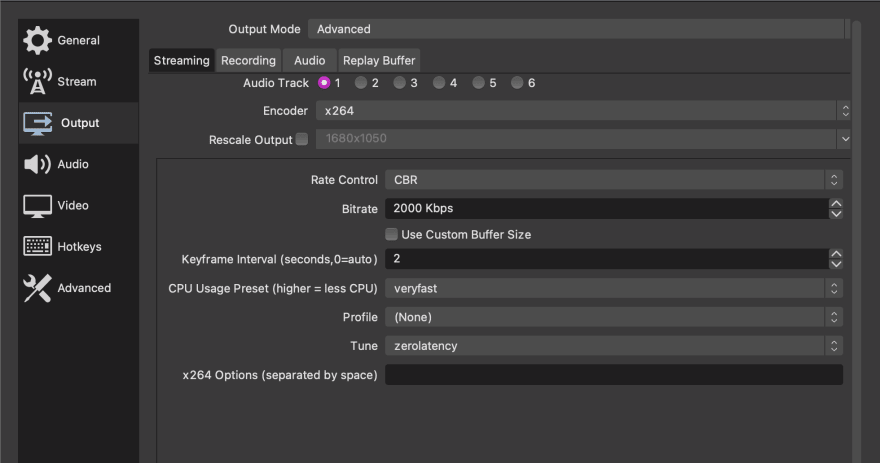Enable the Rescale Output checkbox

302,139
